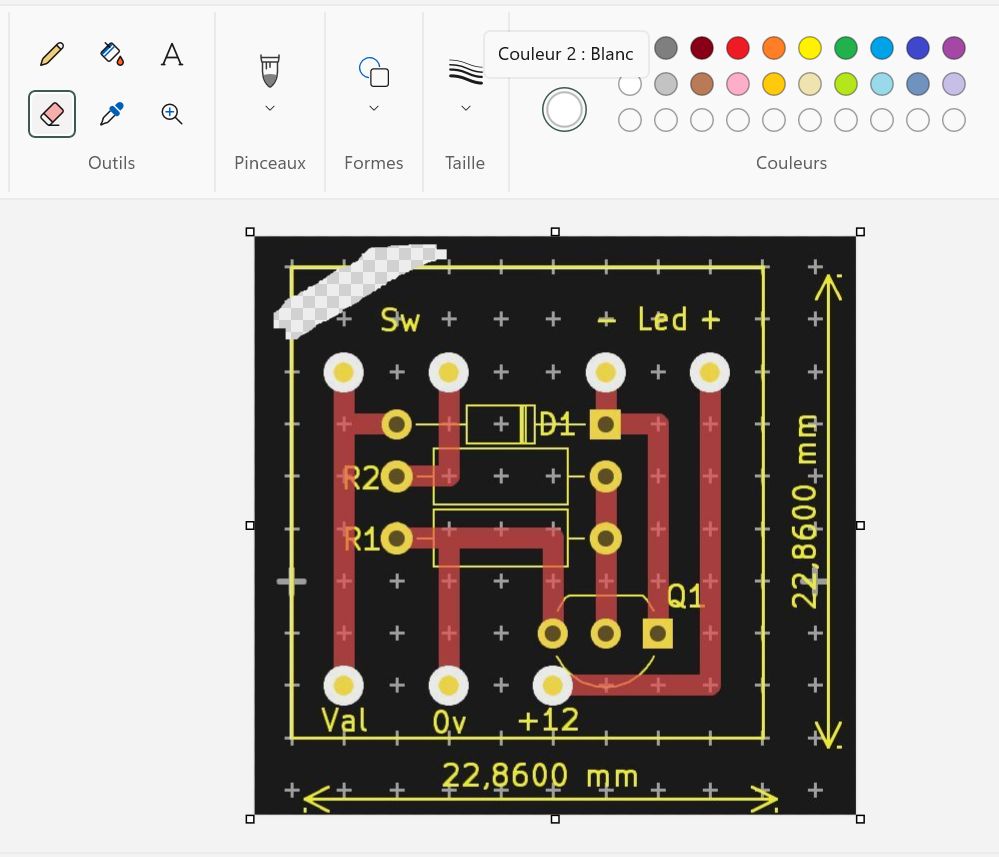Pick the dark red color swatch
This screenshot has height=857, width=999.
pos(701,48)
